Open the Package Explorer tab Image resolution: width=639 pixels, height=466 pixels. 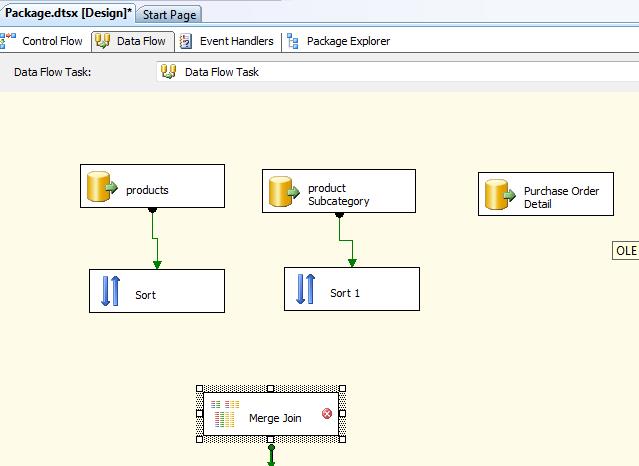(x=348, y=41)
